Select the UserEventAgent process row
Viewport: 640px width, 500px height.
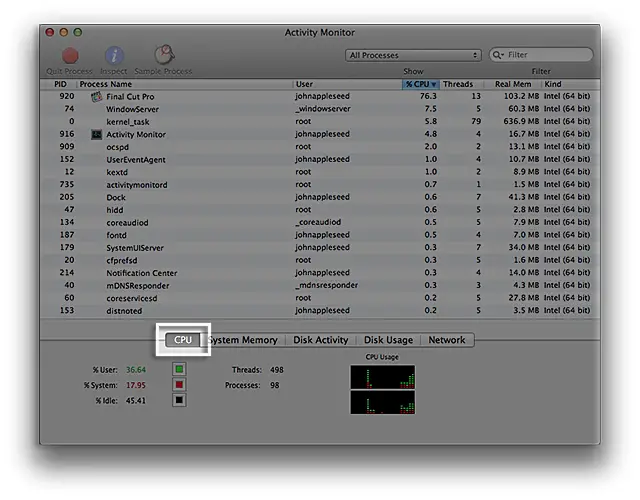pyautogui.click(x=320, y=159)
